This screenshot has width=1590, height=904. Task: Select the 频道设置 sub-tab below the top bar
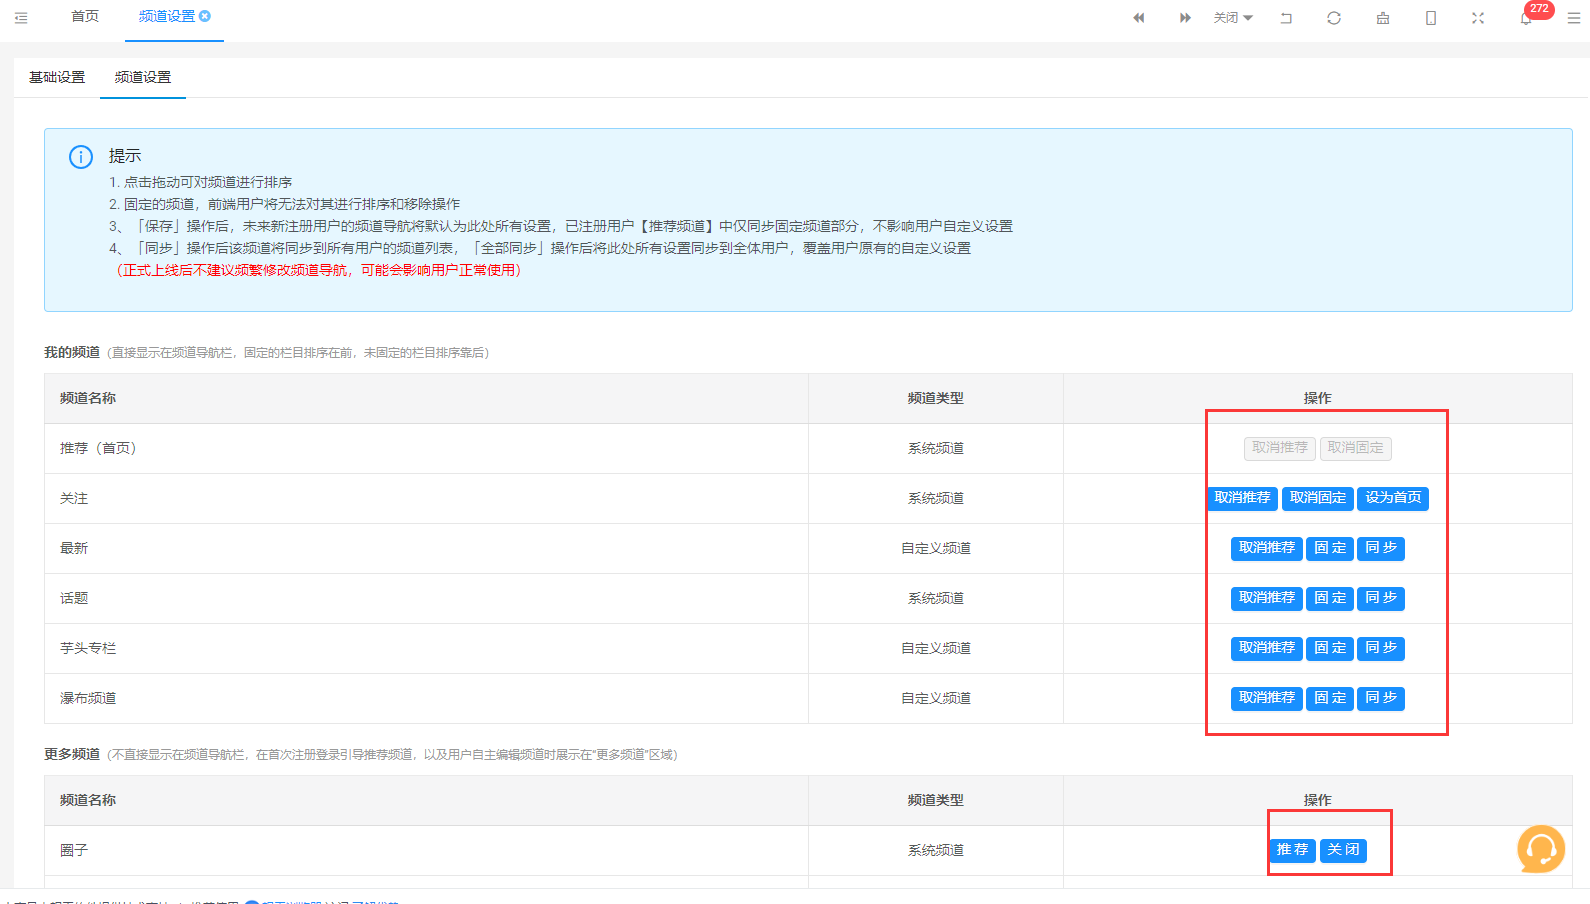pyautogui.click(x=143, y=77)
